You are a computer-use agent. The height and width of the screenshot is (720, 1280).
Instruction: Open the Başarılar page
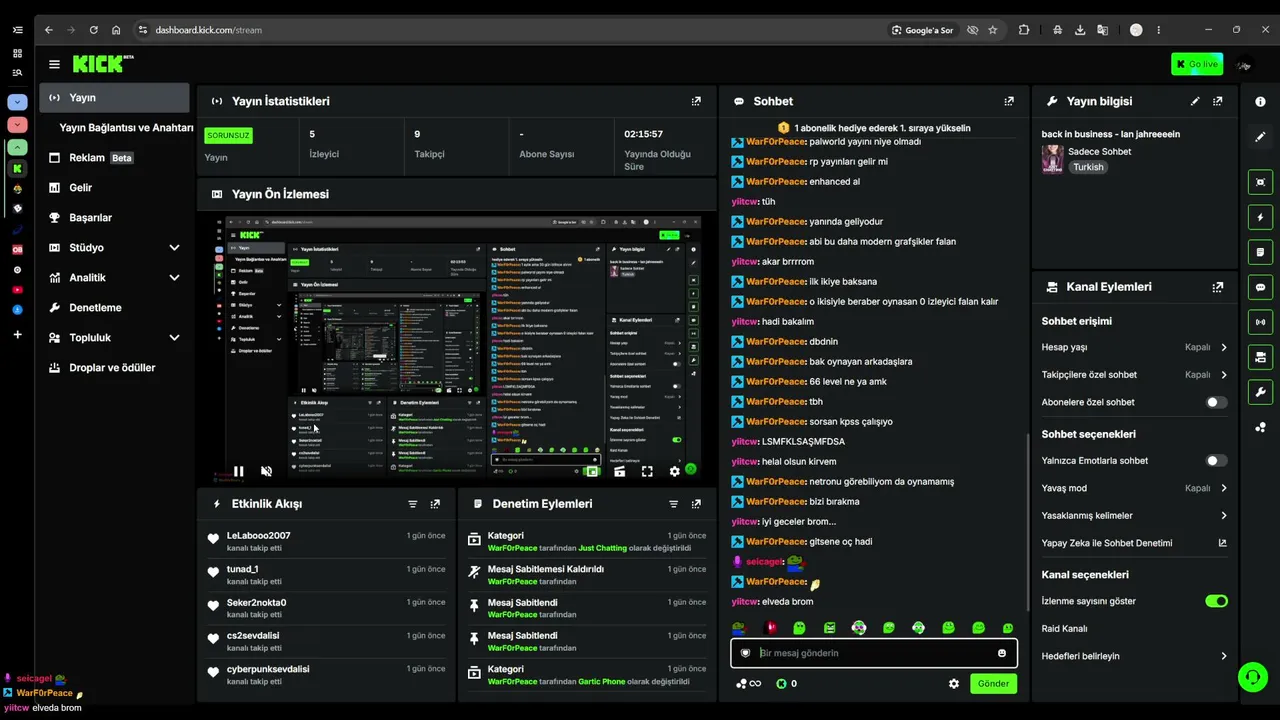(x=114, y=218)
